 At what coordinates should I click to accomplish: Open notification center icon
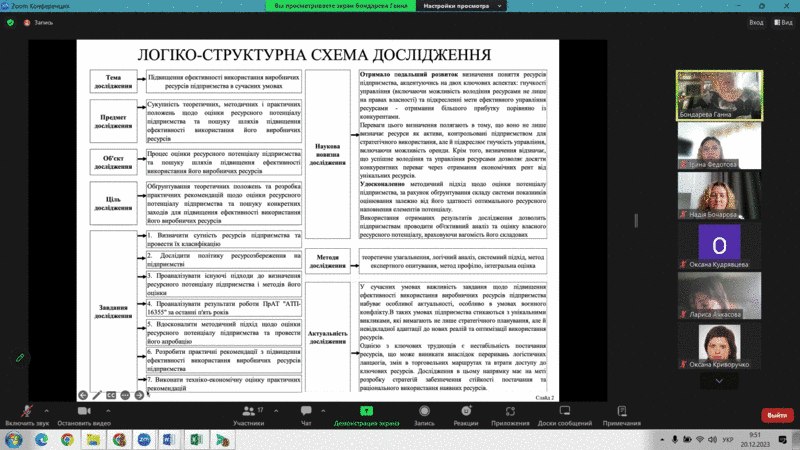click(782, 439)
